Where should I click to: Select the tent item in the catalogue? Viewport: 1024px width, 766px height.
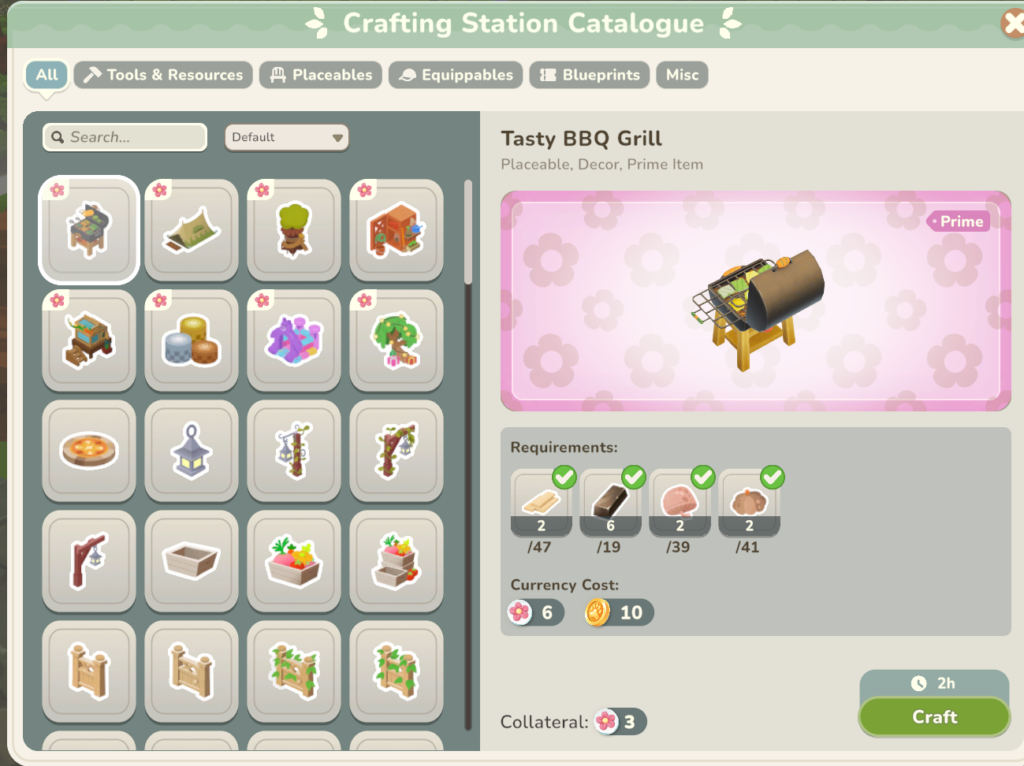point(191,229)
